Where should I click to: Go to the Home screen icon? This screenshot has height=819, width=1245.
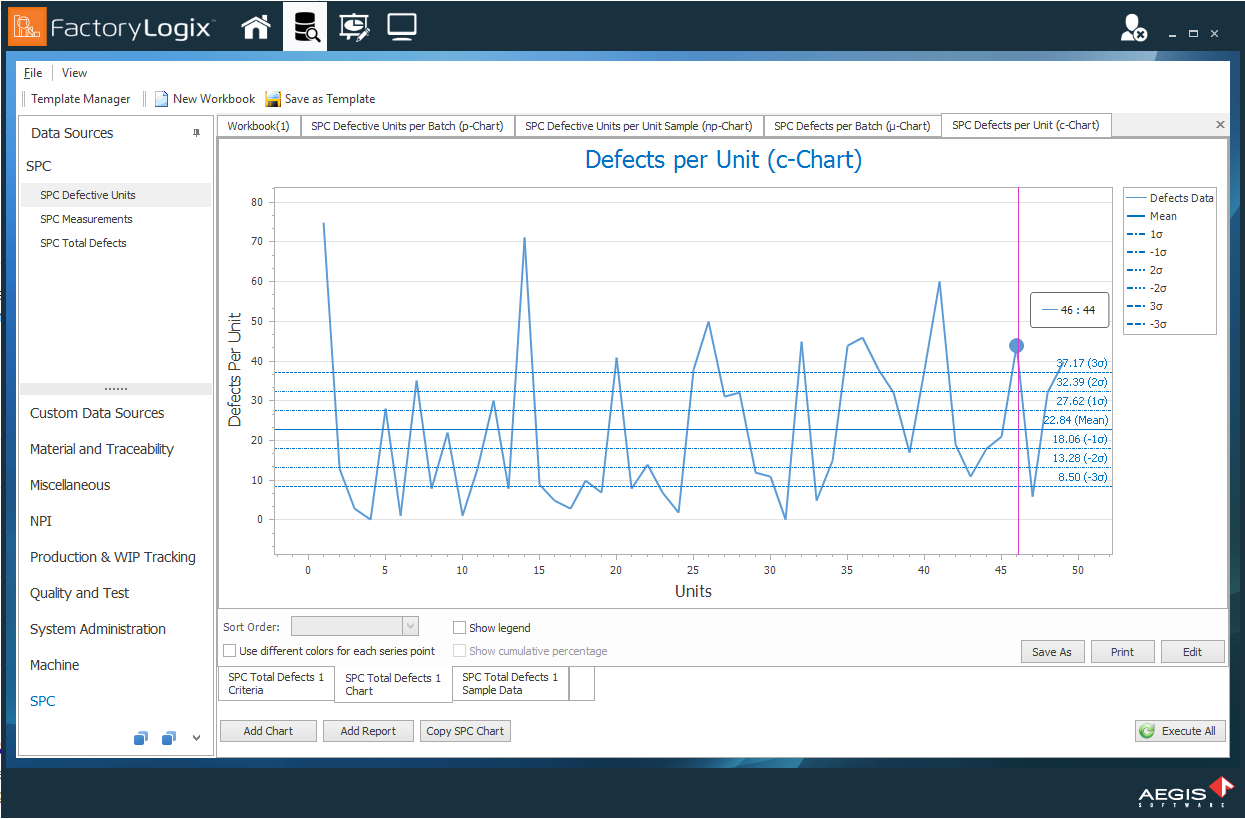click(x=256, y=27)
